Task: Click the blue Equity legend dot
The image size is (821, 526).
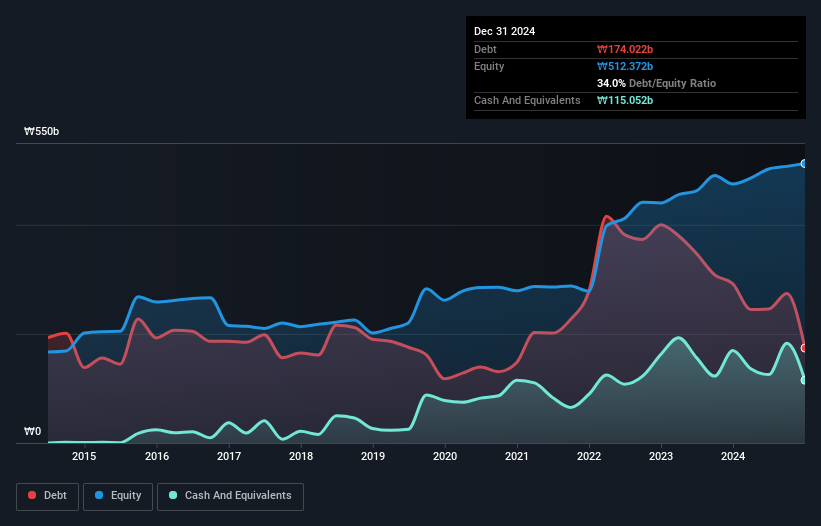Action: [x=99, y=495]
